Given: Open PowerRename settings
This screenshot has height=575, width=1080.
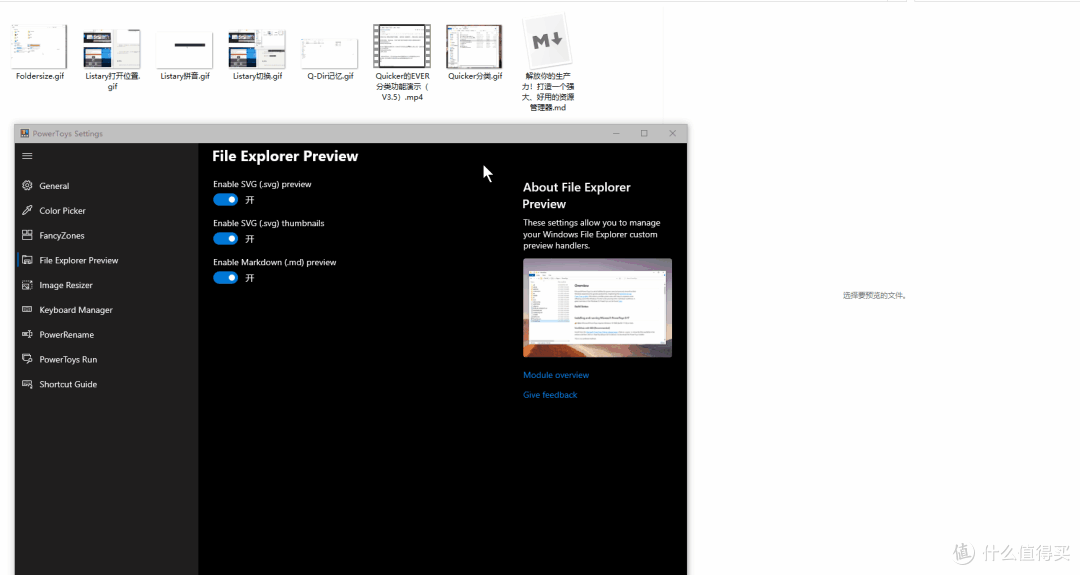Looking at the screenshot, I should 66,335.
